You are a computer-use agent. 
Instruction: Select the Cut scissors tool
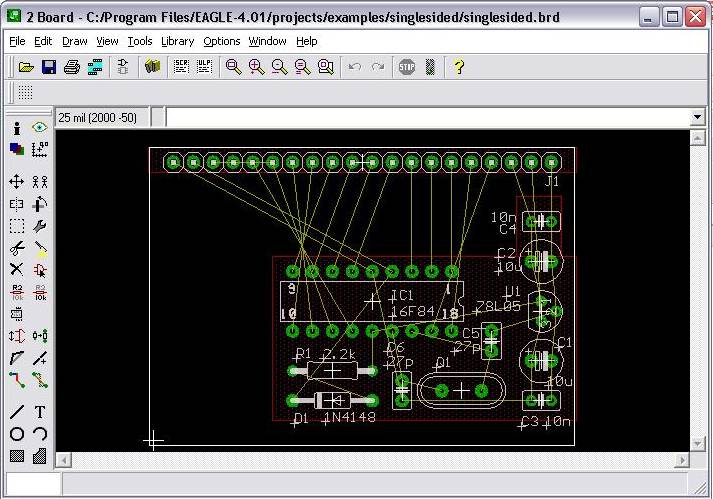click(17, 248)
